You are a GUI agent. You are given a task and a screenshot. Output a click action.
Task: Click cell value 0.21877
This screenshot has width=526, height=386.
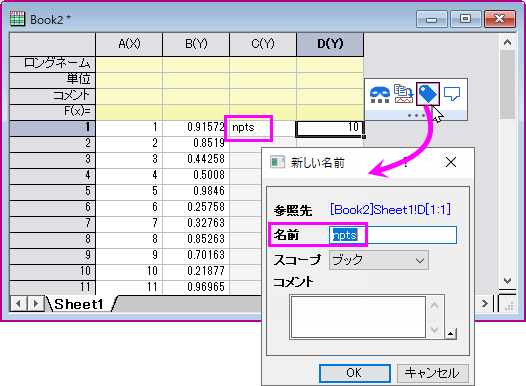196,271
